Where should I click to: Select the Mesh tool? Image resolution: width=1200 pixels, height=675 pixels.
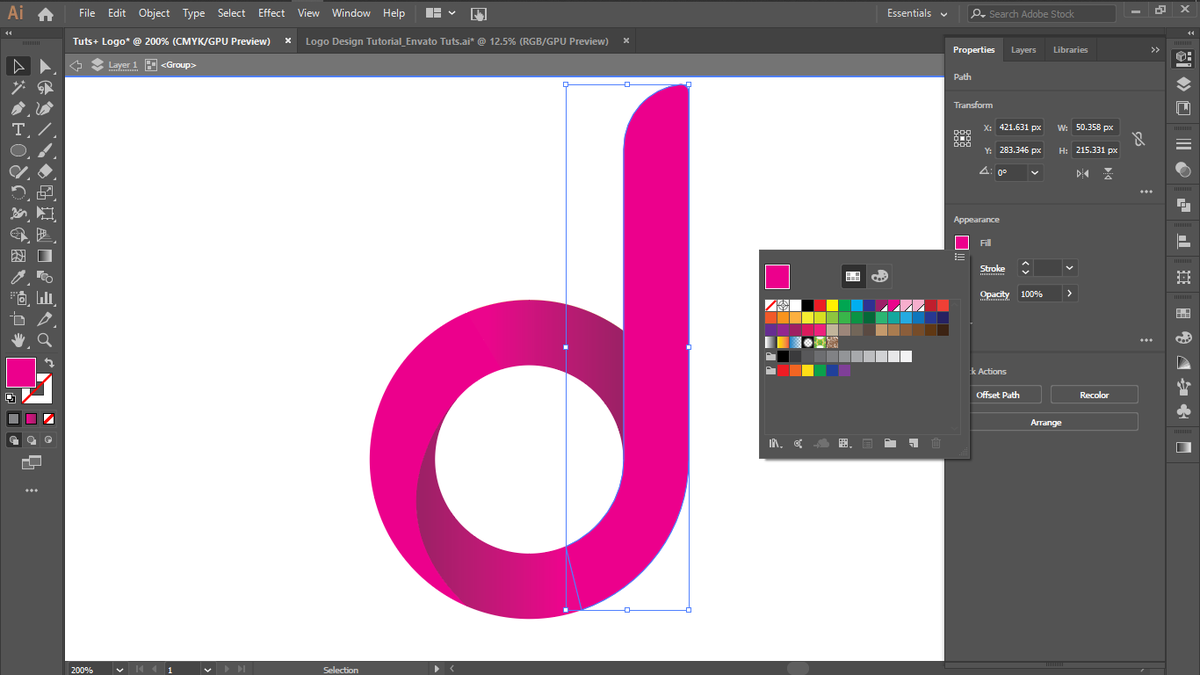tap(18, 256)
